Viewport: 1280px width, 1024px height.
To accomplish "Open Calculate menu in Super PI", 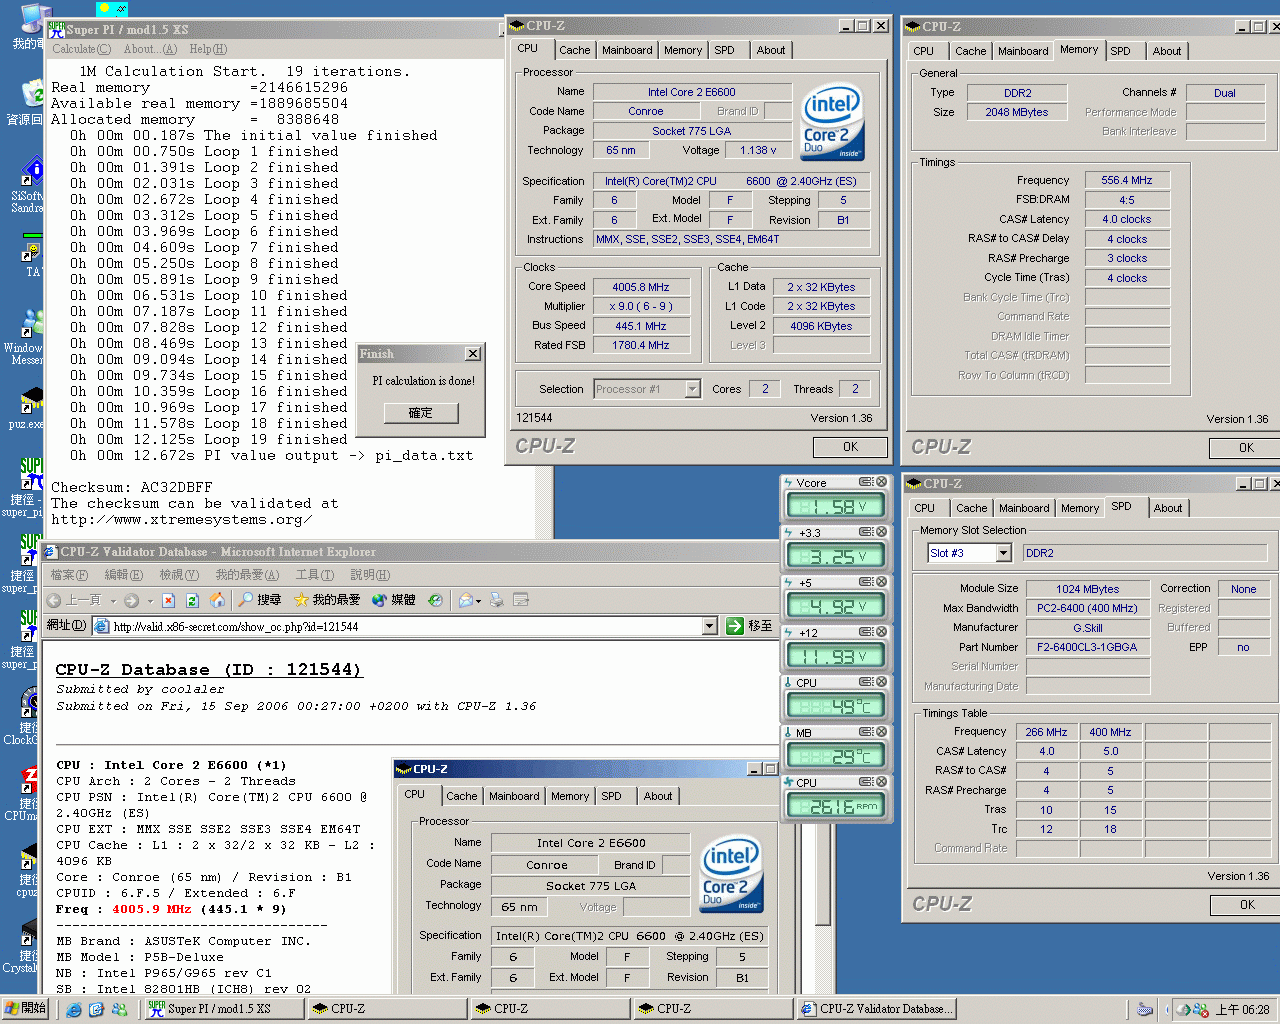I will (81, 49).
